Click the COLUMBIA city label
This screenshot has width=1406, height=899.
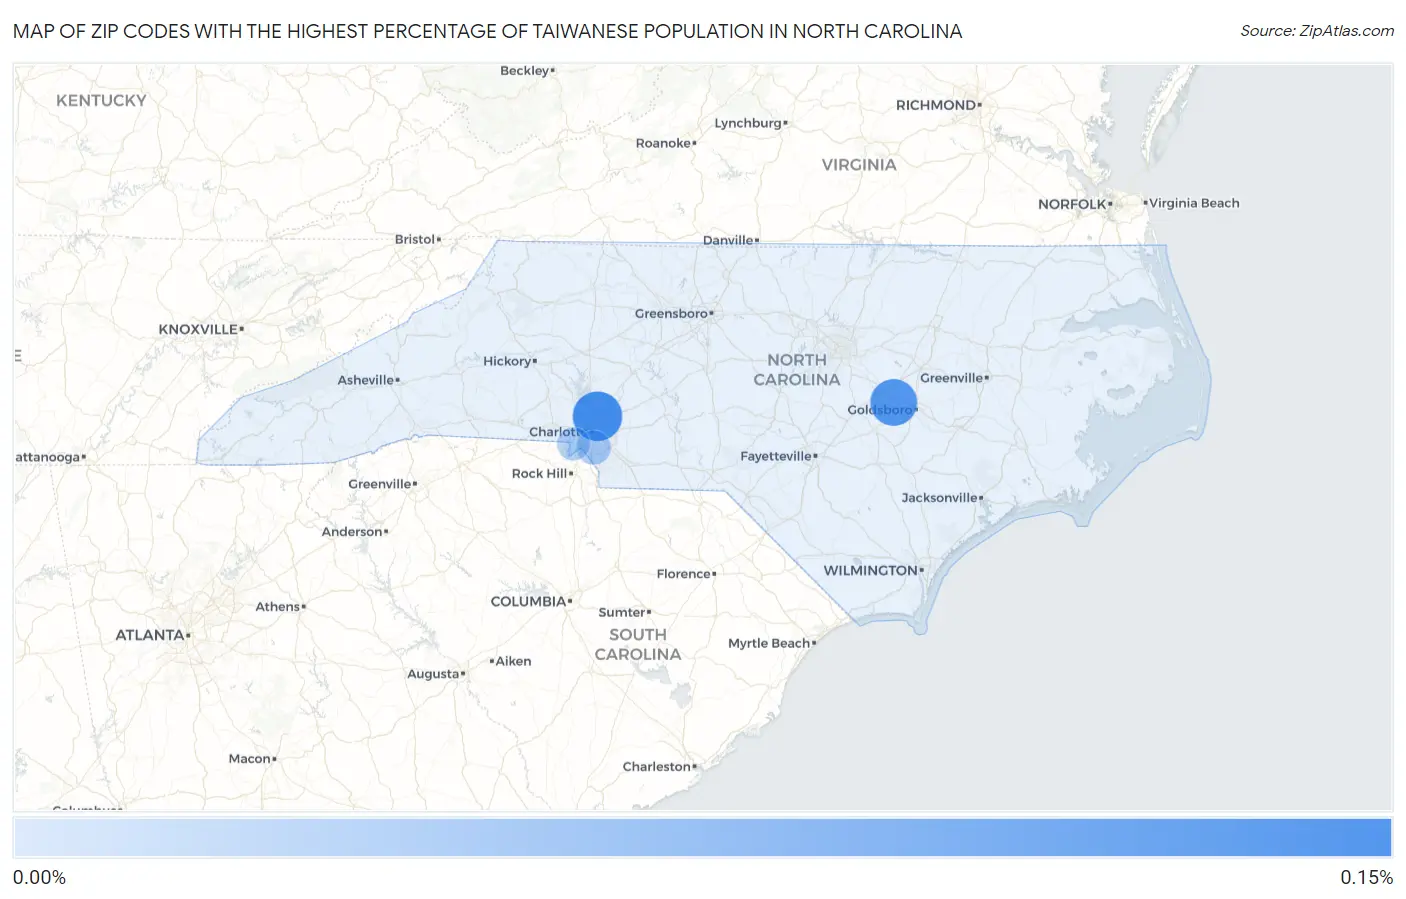[x=529, y=601]
